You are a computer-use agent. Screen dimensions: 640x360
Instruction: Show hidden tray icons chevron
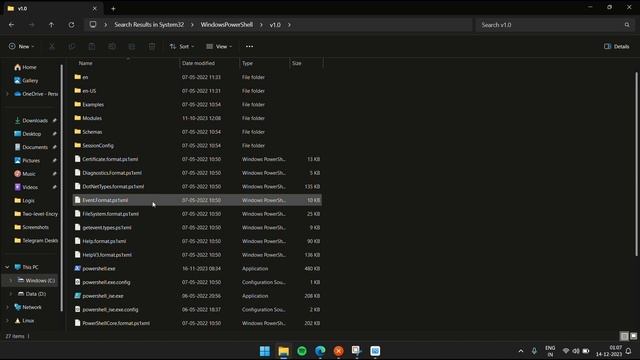pyautogui.click(x=521, y=351)
